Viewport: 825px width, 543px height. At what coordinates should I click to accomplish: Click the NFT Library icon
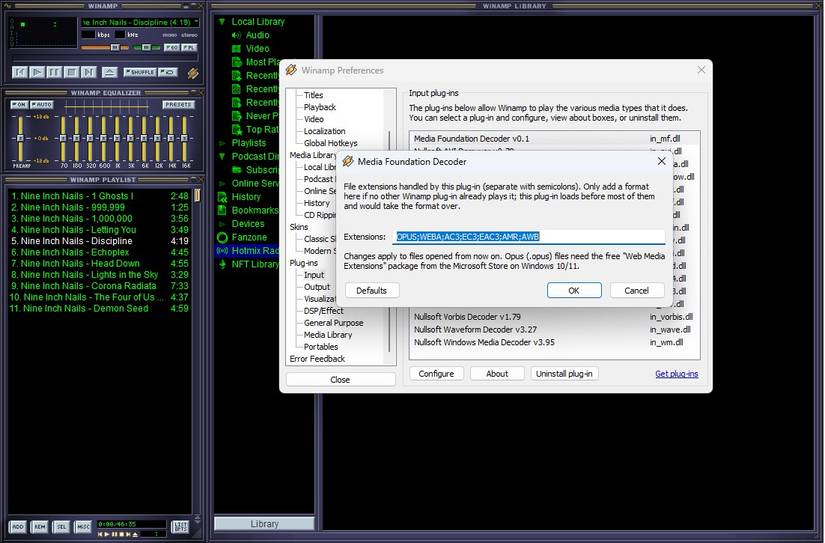pos(223,264)
